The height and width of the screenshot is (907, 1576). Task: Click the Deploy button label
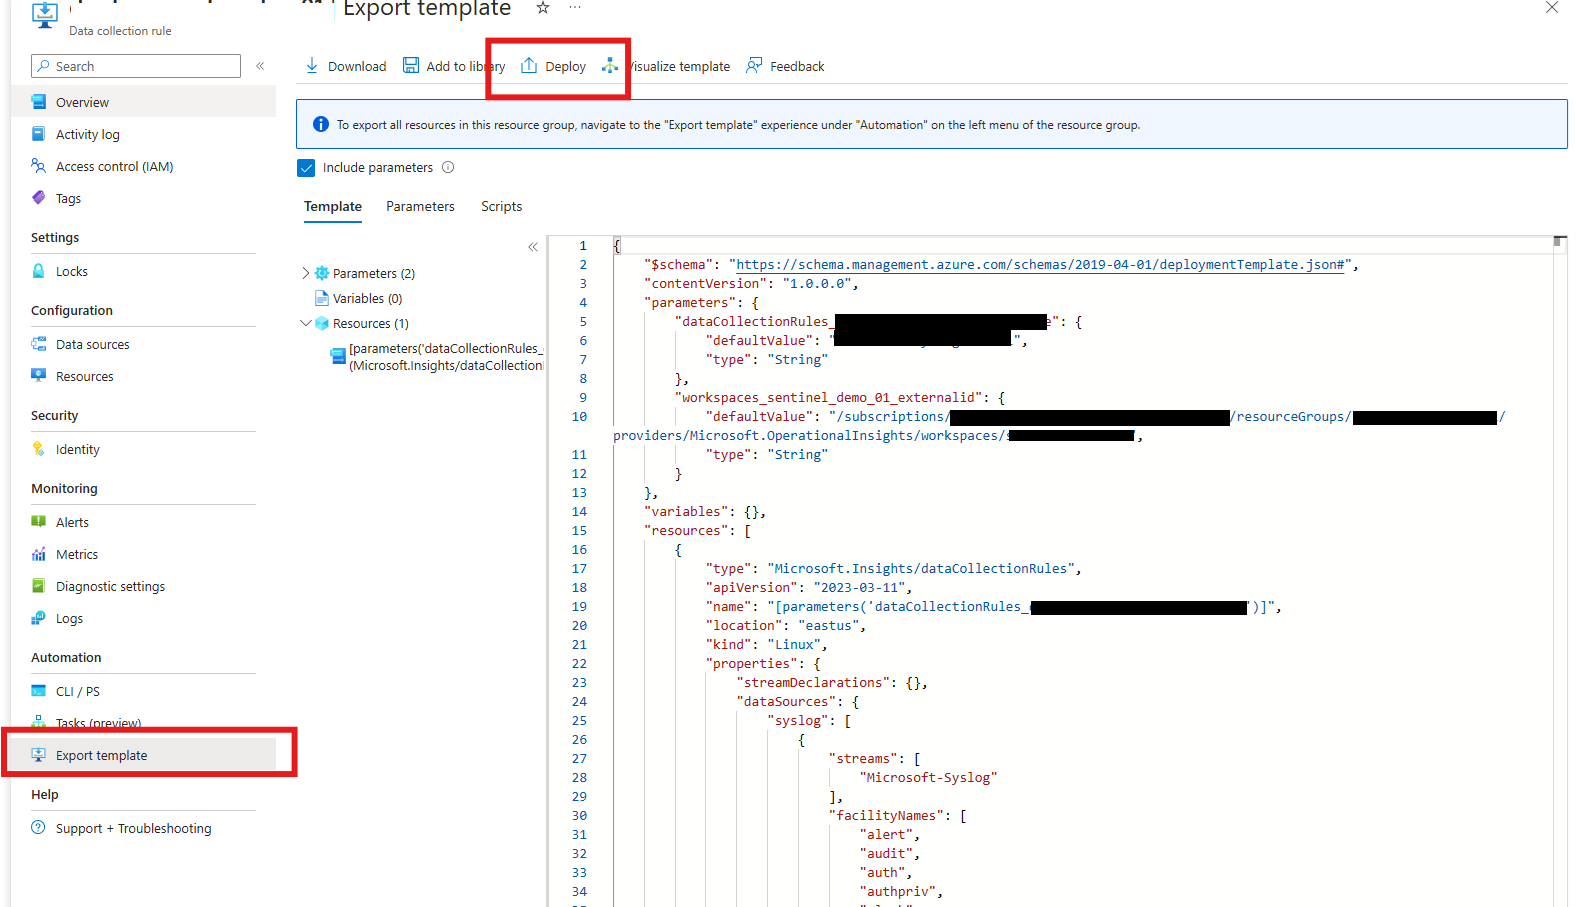point(566,67)
